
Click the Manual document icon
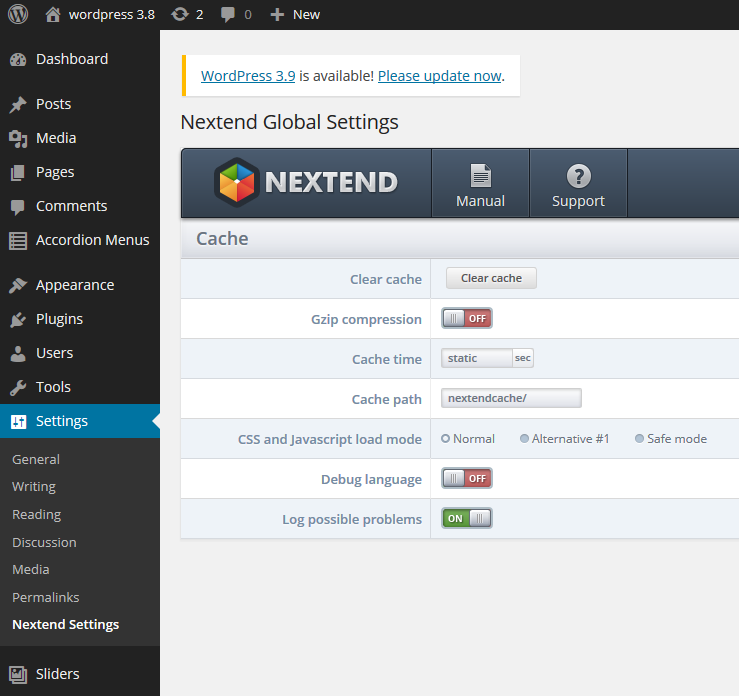tap(481, 176)
